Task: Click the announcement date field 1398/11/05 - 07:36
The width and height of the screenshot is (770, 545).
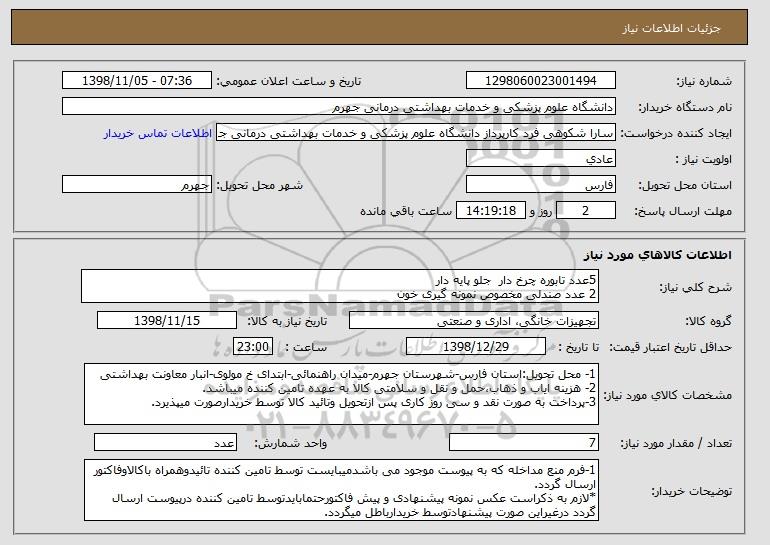Action: pos(137,81)
